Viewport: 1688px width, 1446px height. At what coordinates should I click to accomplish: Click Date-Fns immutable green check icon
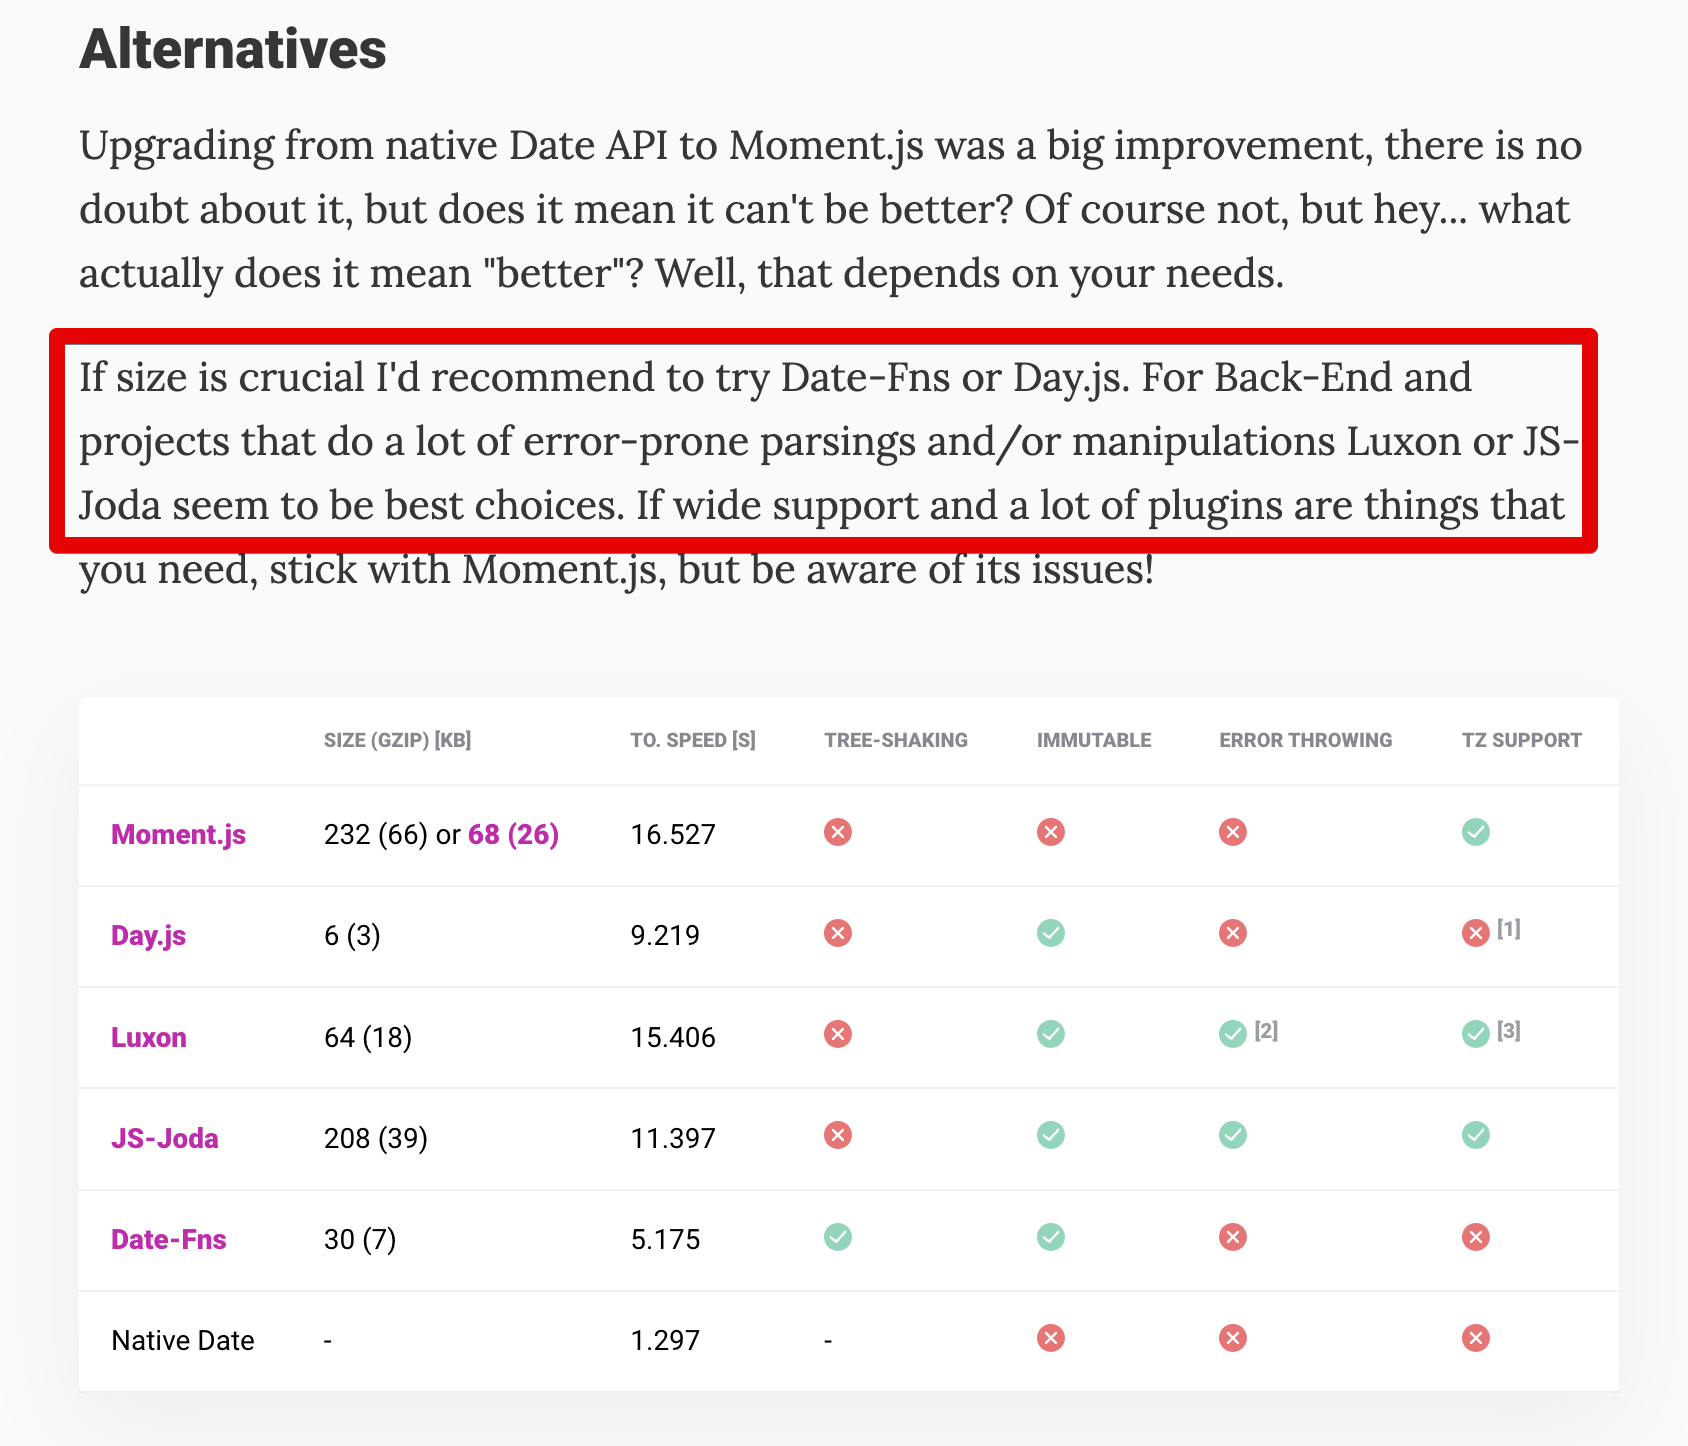tap(1051, 1237)
